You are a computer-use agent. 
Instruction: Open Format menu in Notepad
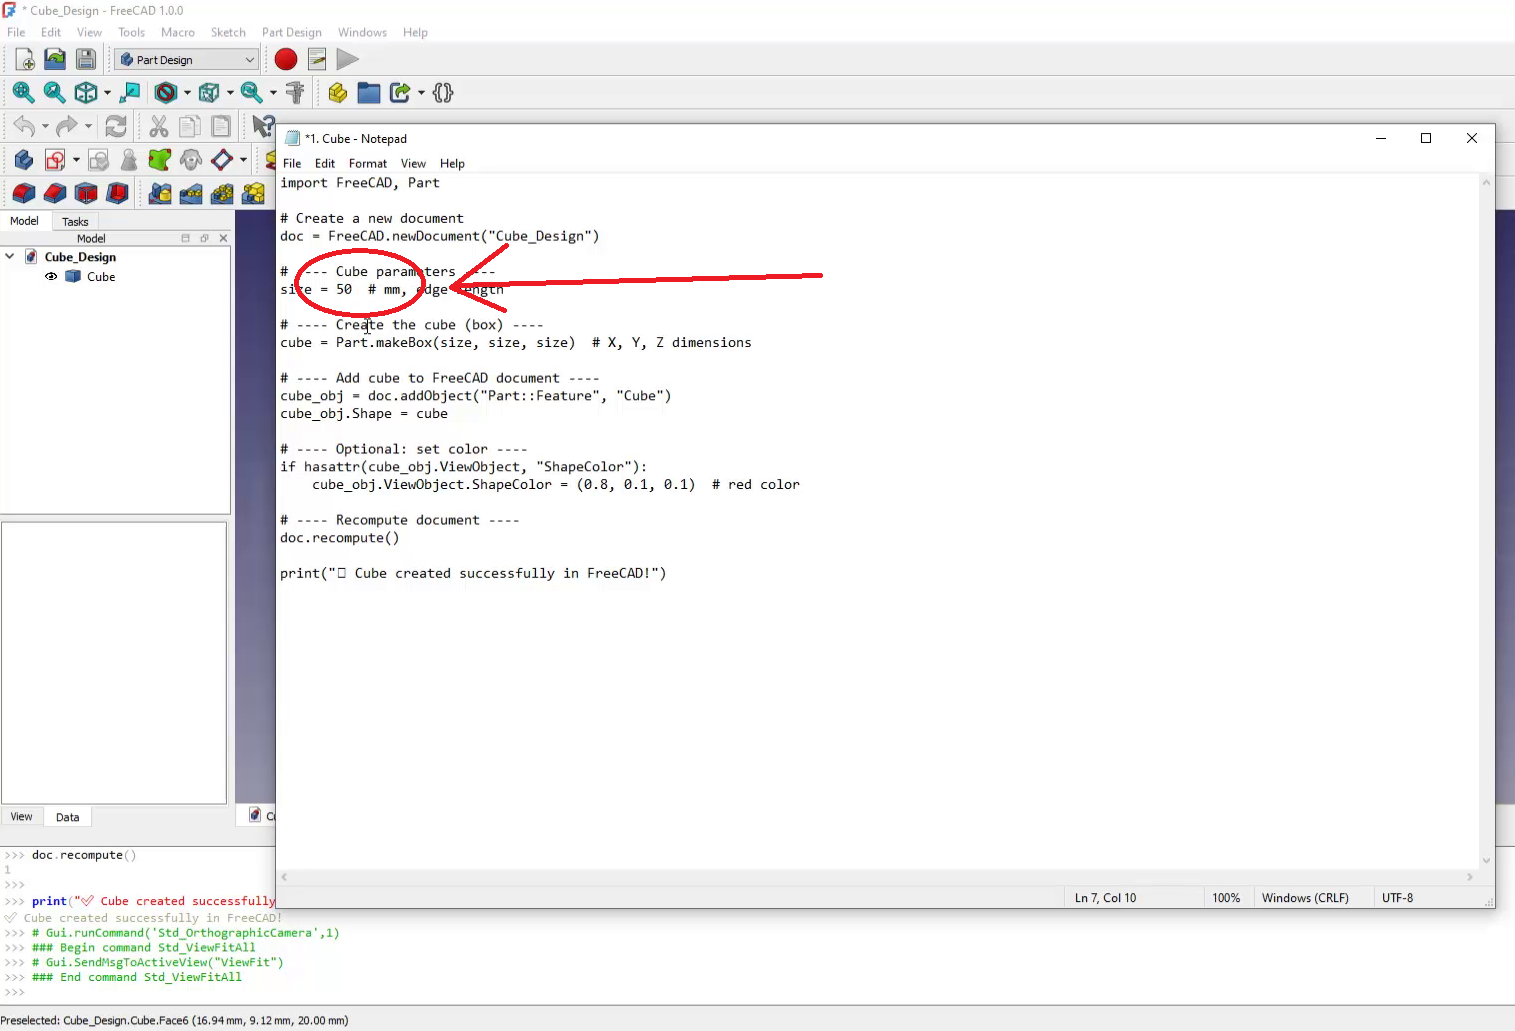click(367, 164)
